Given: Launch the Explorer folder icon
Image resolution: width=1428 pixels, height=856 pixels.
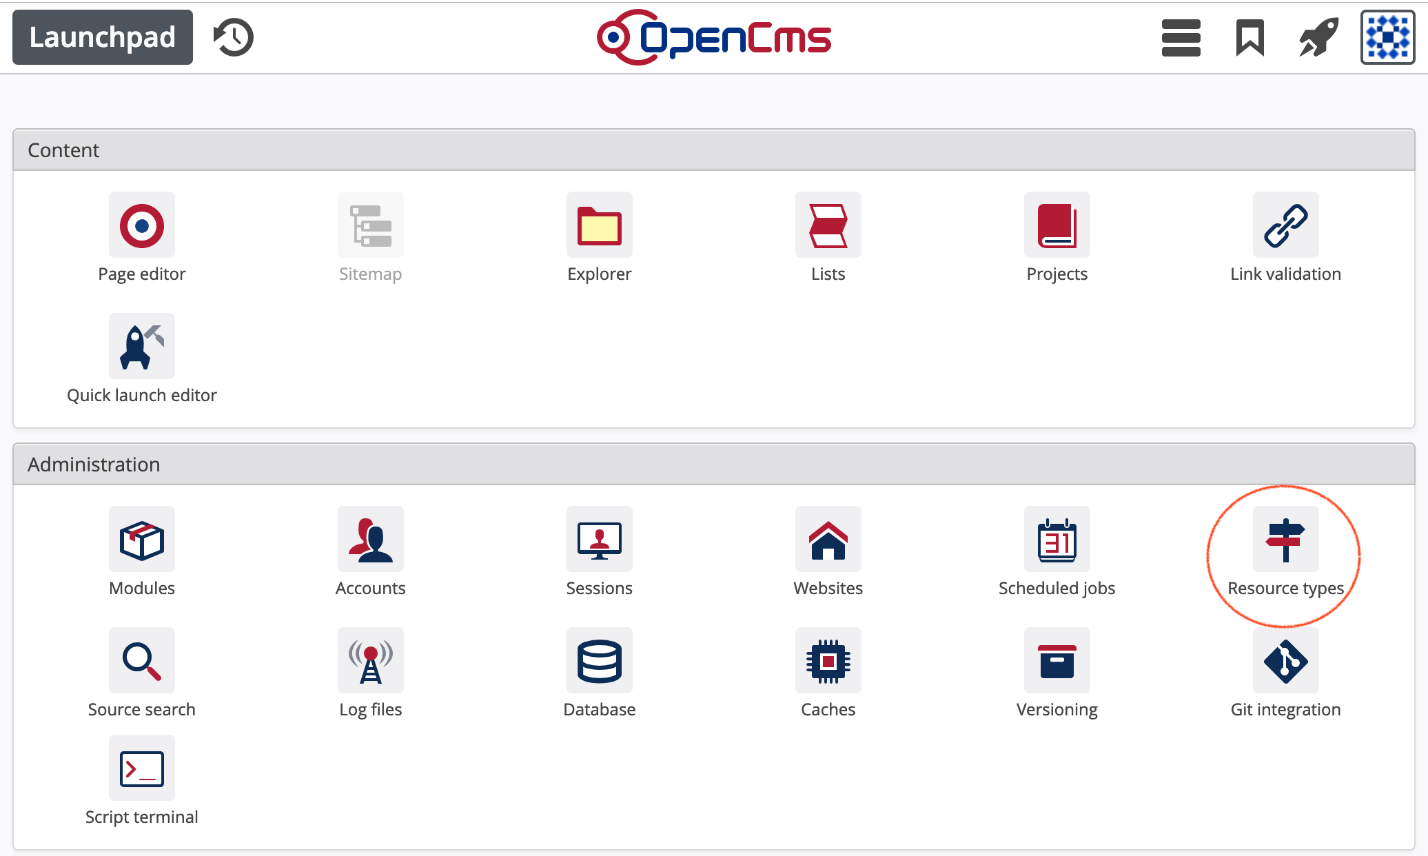Looking at the screenshot, I should 599,226.
